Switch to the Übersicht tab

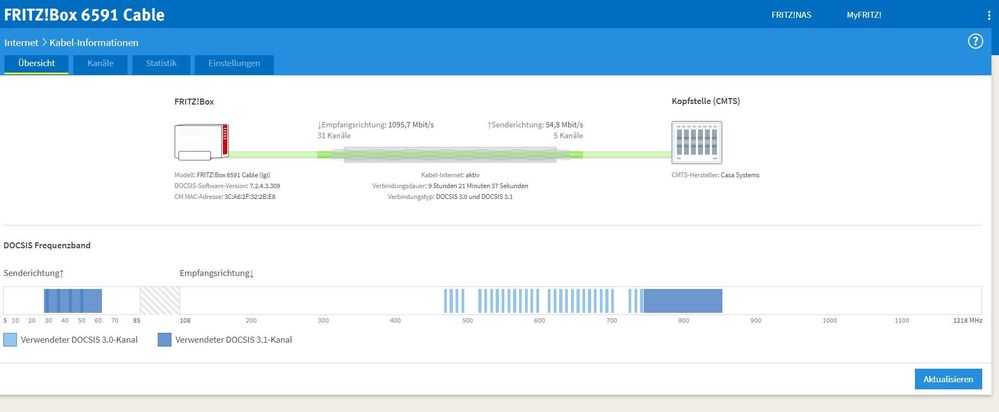click(36, 64)
